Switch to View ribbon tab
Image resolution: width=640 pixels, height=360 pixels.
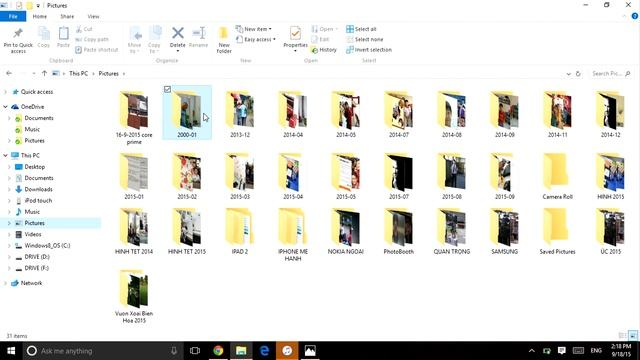coord(93,16)
